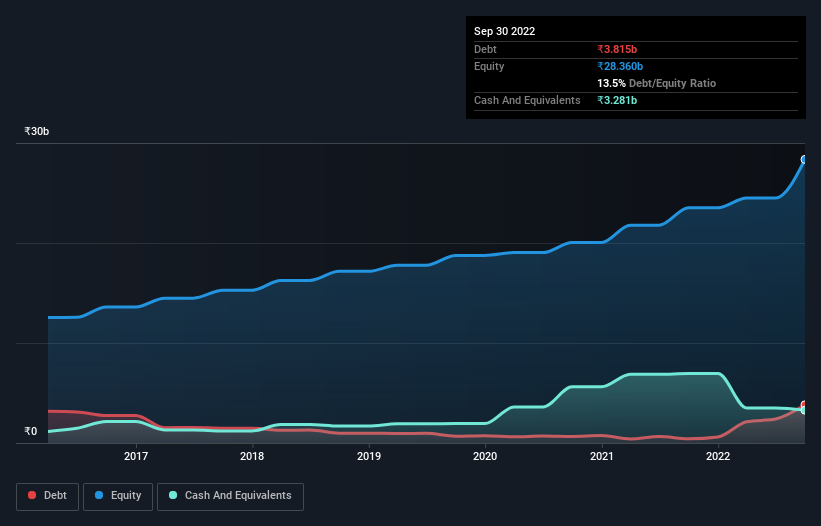The width and height of the screenshot is (821, 526).
Task: Click the 2020 x-axis label
Action: pyautogui.click(x=485, y=456)
